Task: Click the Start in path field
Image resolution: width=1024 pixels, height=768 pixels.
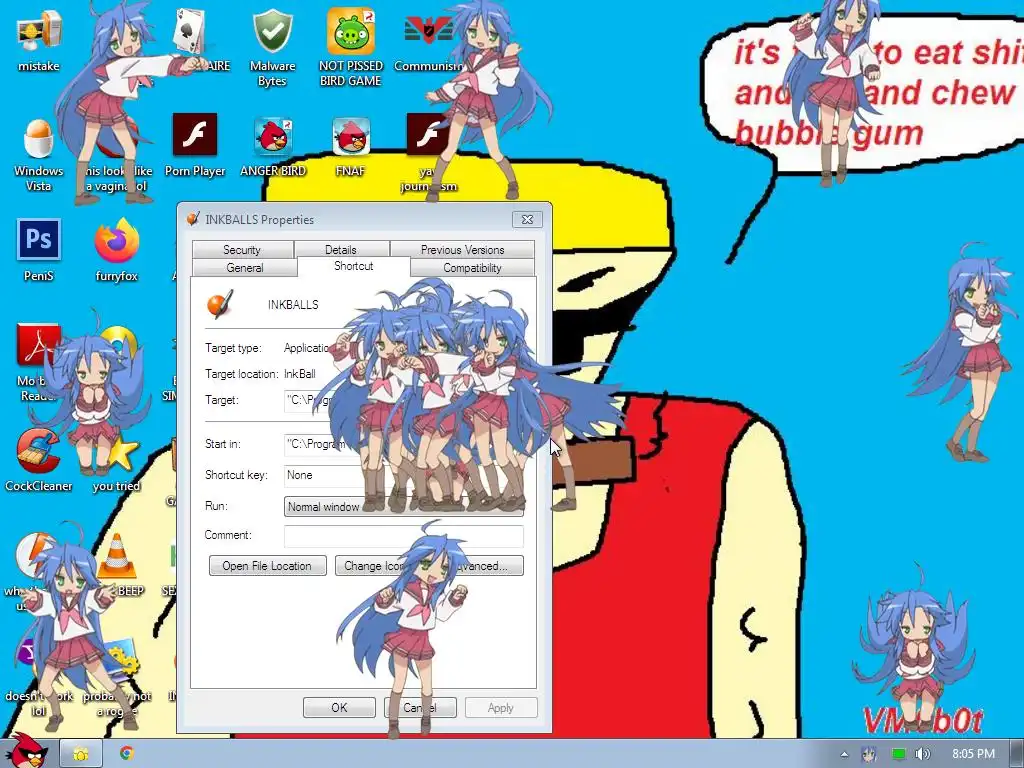Action: (x=404, y=444)
